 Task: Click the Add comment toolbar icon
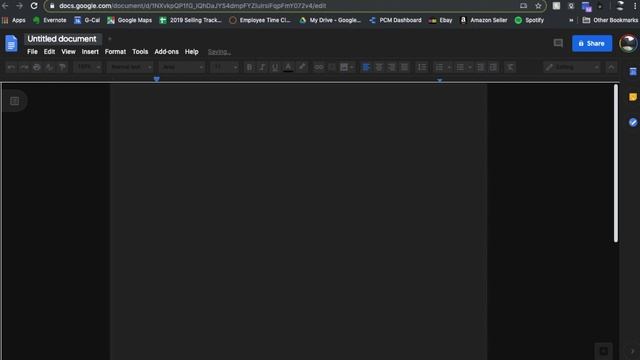point(331,67)
